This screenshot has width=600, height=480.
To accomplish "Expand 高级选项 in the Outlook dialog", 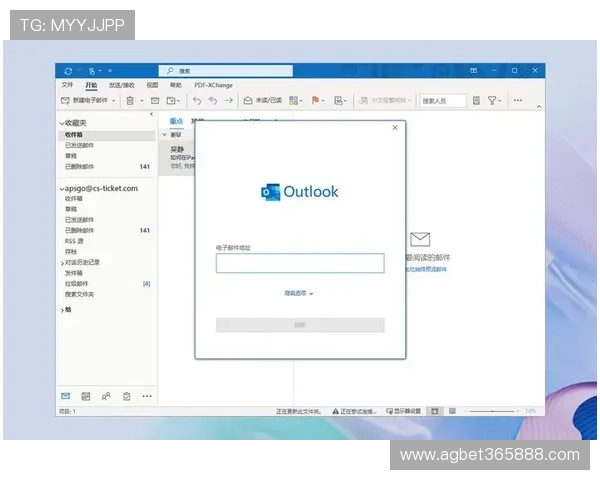I will (299, 294).
